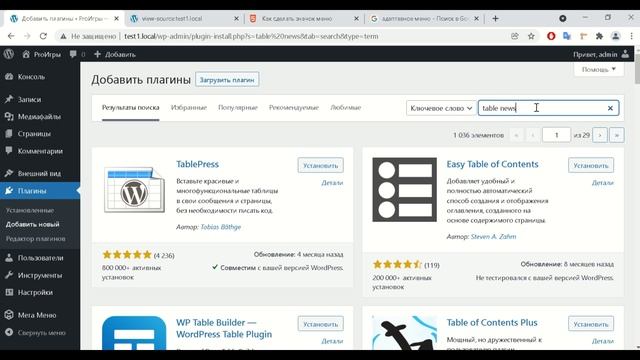Open the translate extension icon

click(x=567, y=36)
